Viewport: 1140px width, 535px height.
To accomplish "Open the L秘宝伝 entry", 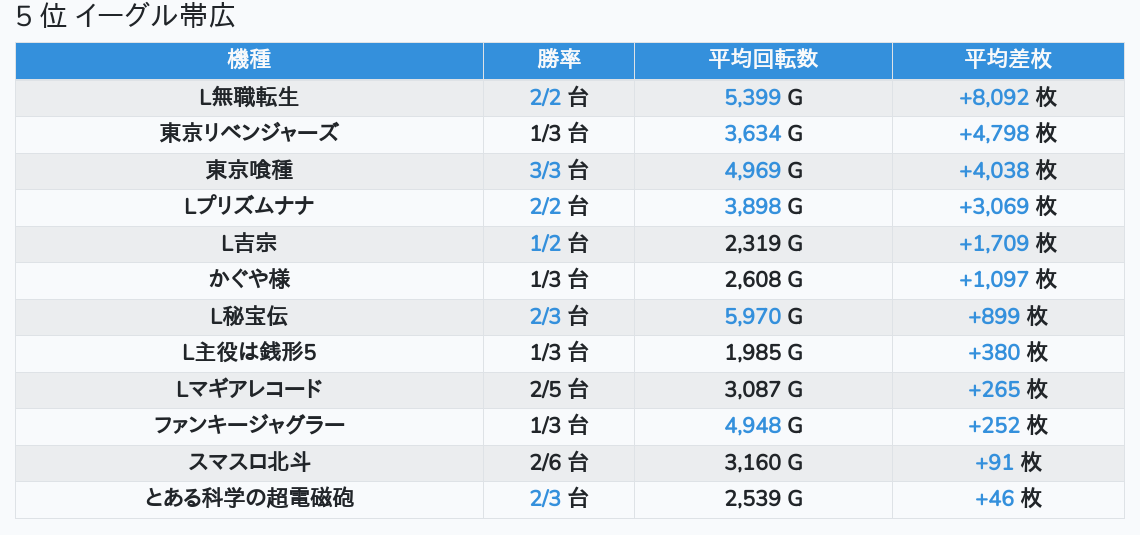I will [x=249, y=316].
